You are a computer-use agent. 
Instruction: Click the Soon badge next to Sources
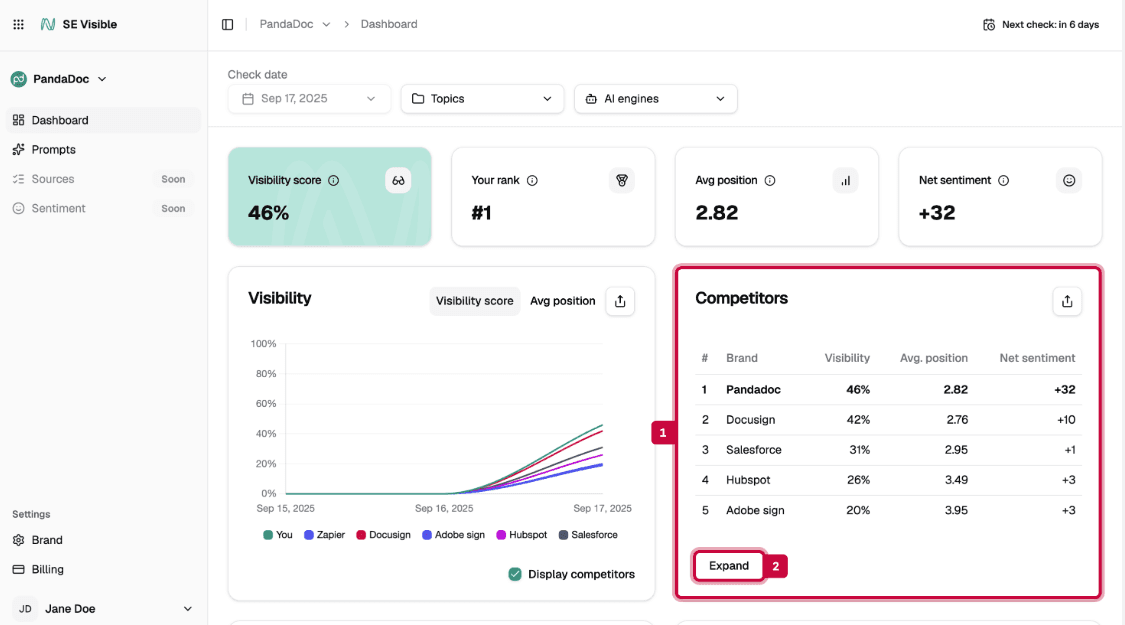(x=173, y=179)
